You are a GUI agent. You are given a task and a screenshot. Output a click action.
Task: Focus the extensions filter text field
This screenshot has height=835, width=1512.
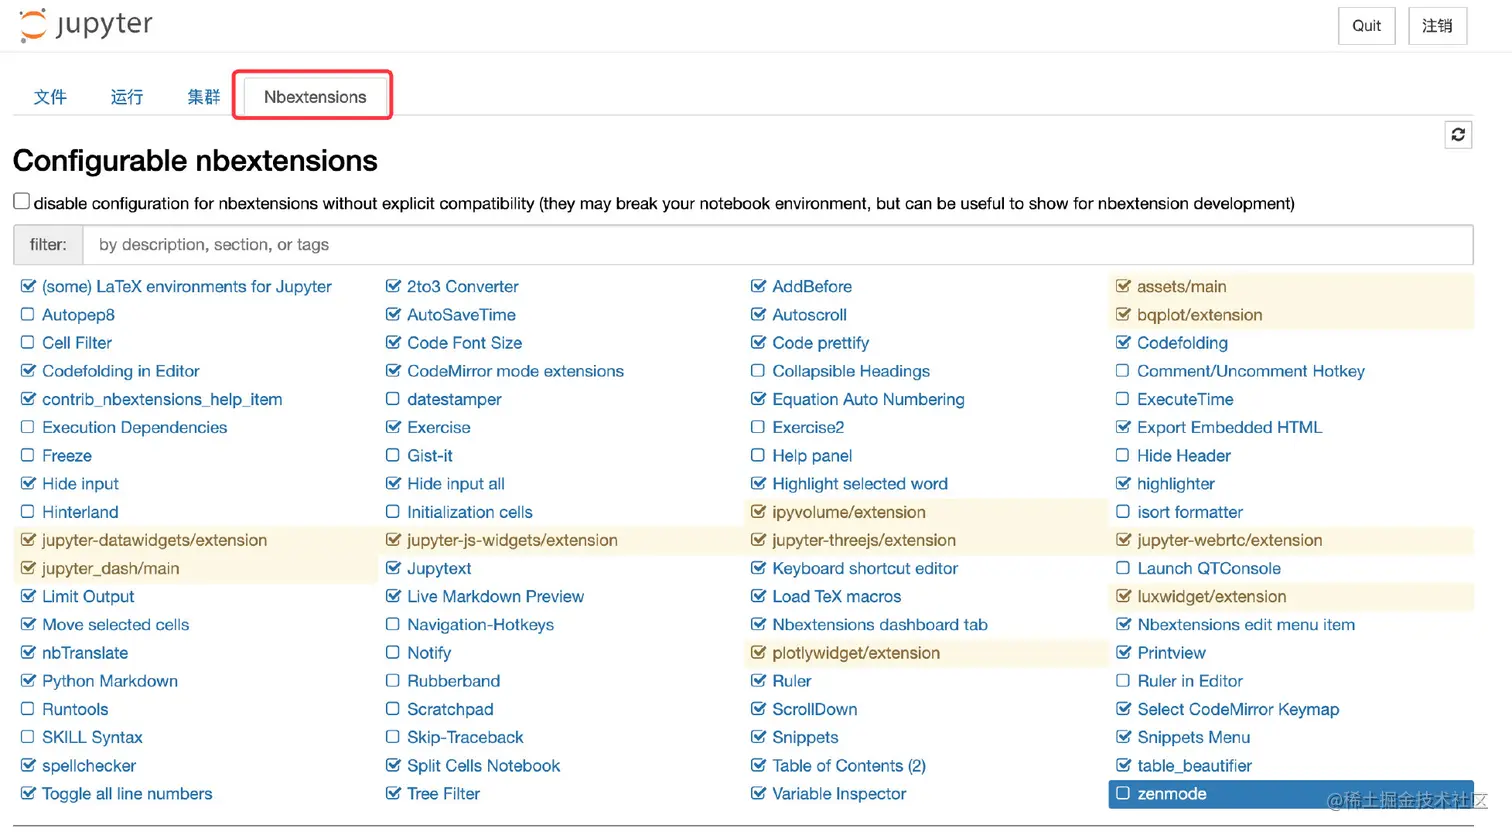[x=777, y=244]
